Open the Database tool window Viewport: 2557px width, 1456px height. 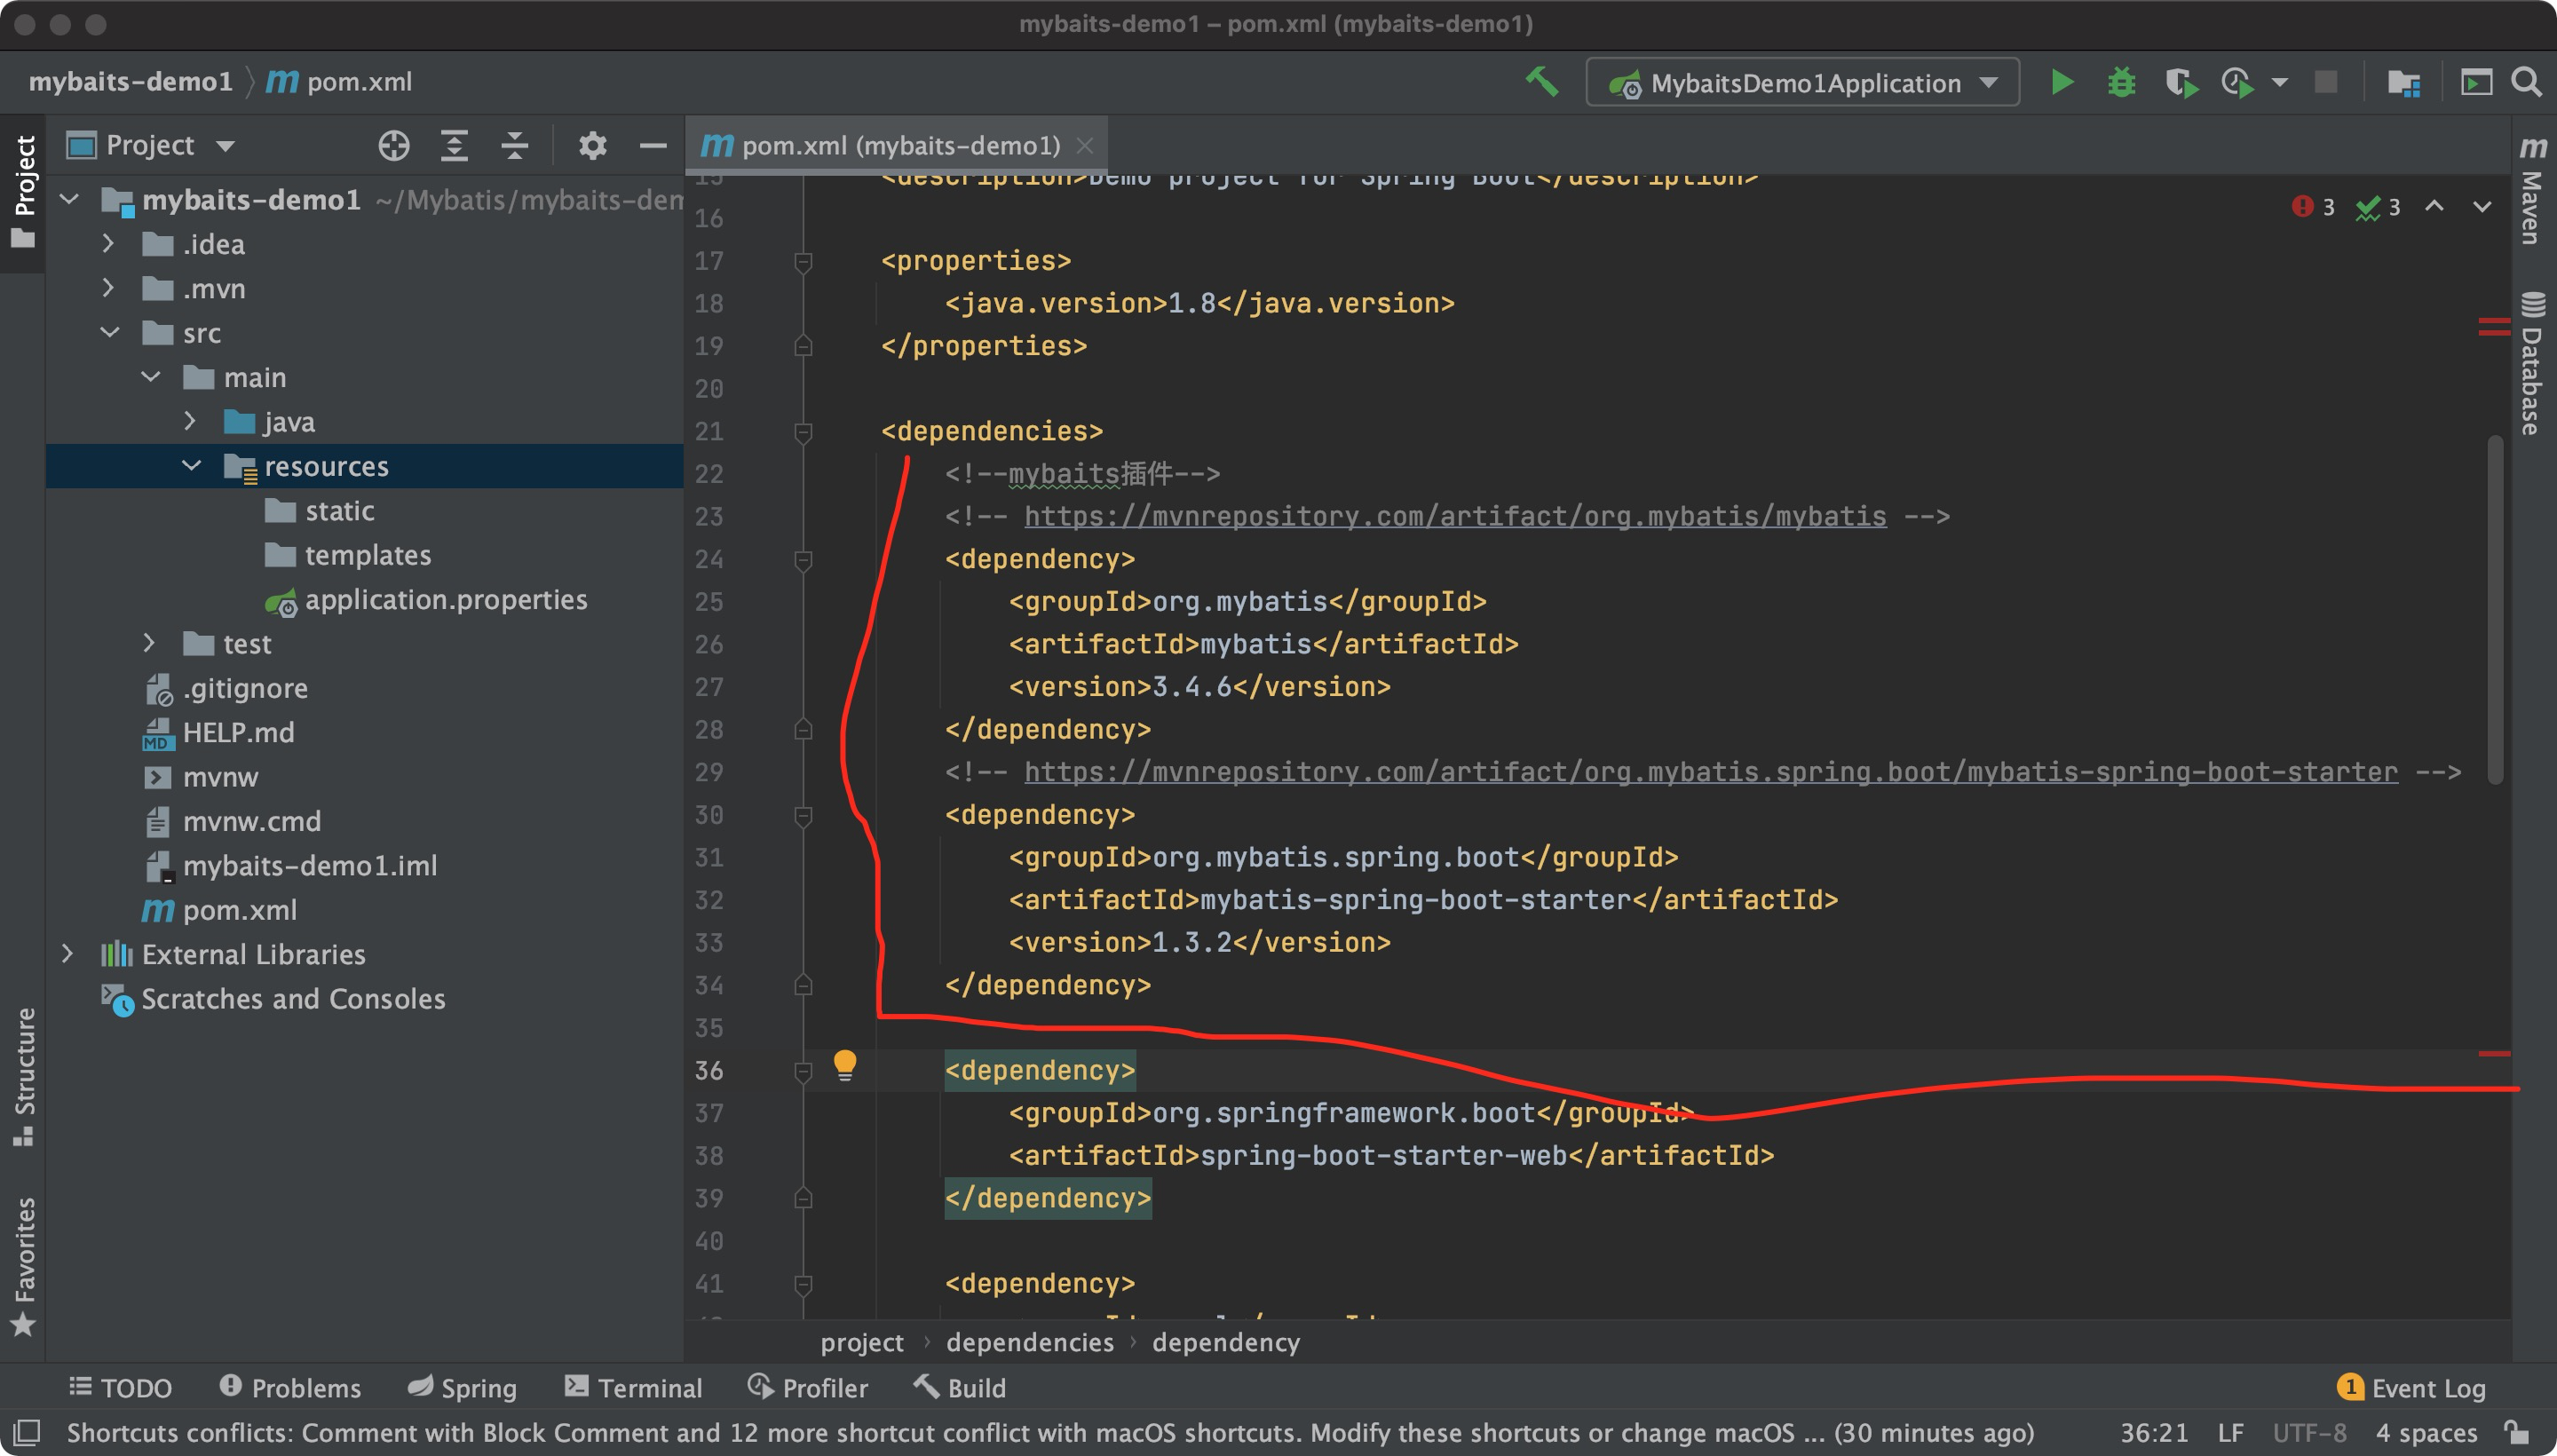tap(2533, 364)
